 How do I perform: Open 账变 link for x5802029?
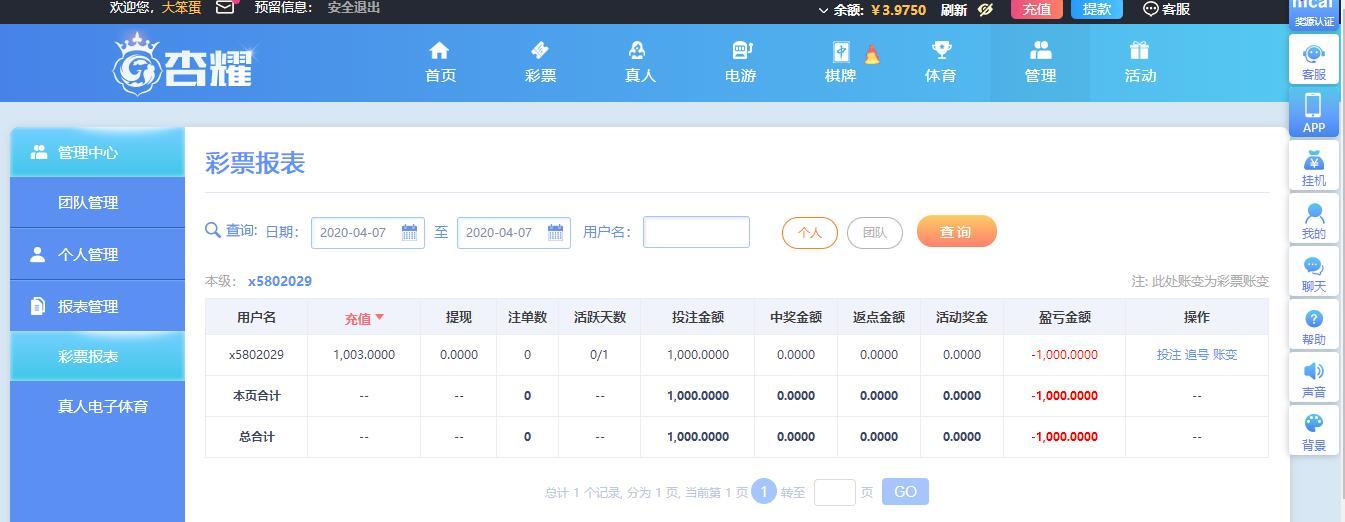(x=1225, y=355)
